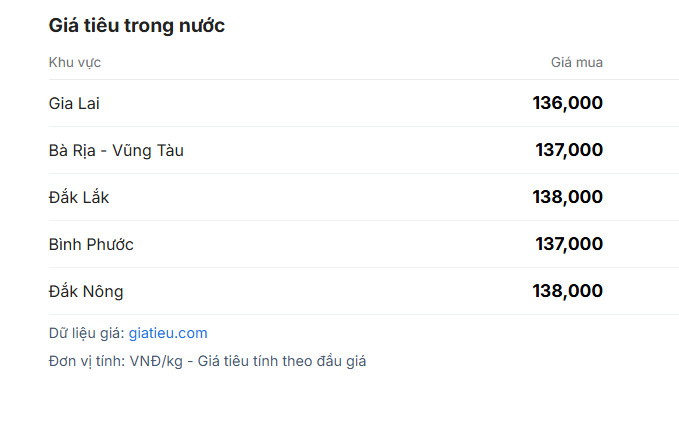Click the Giá tiêu trong nước heading

(137, 26)
